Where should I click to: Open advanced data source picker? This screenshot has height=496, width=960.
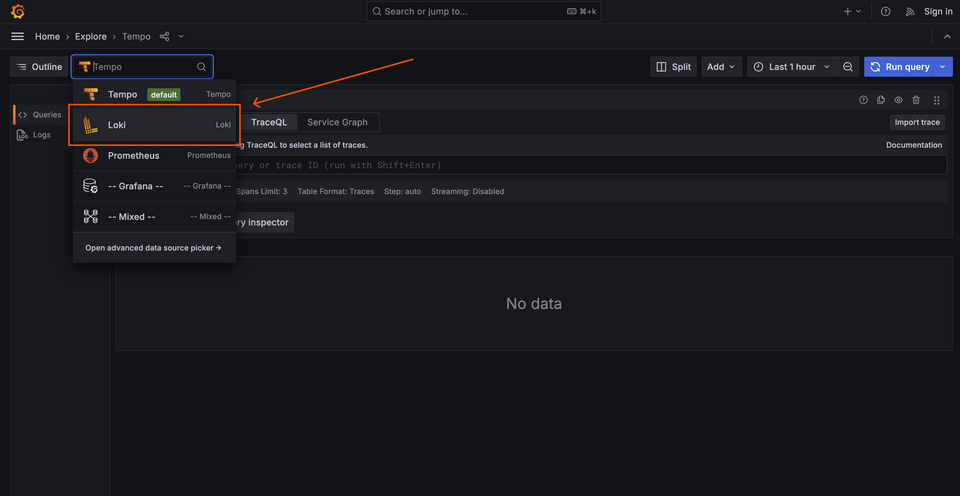[x=153, y=248]
